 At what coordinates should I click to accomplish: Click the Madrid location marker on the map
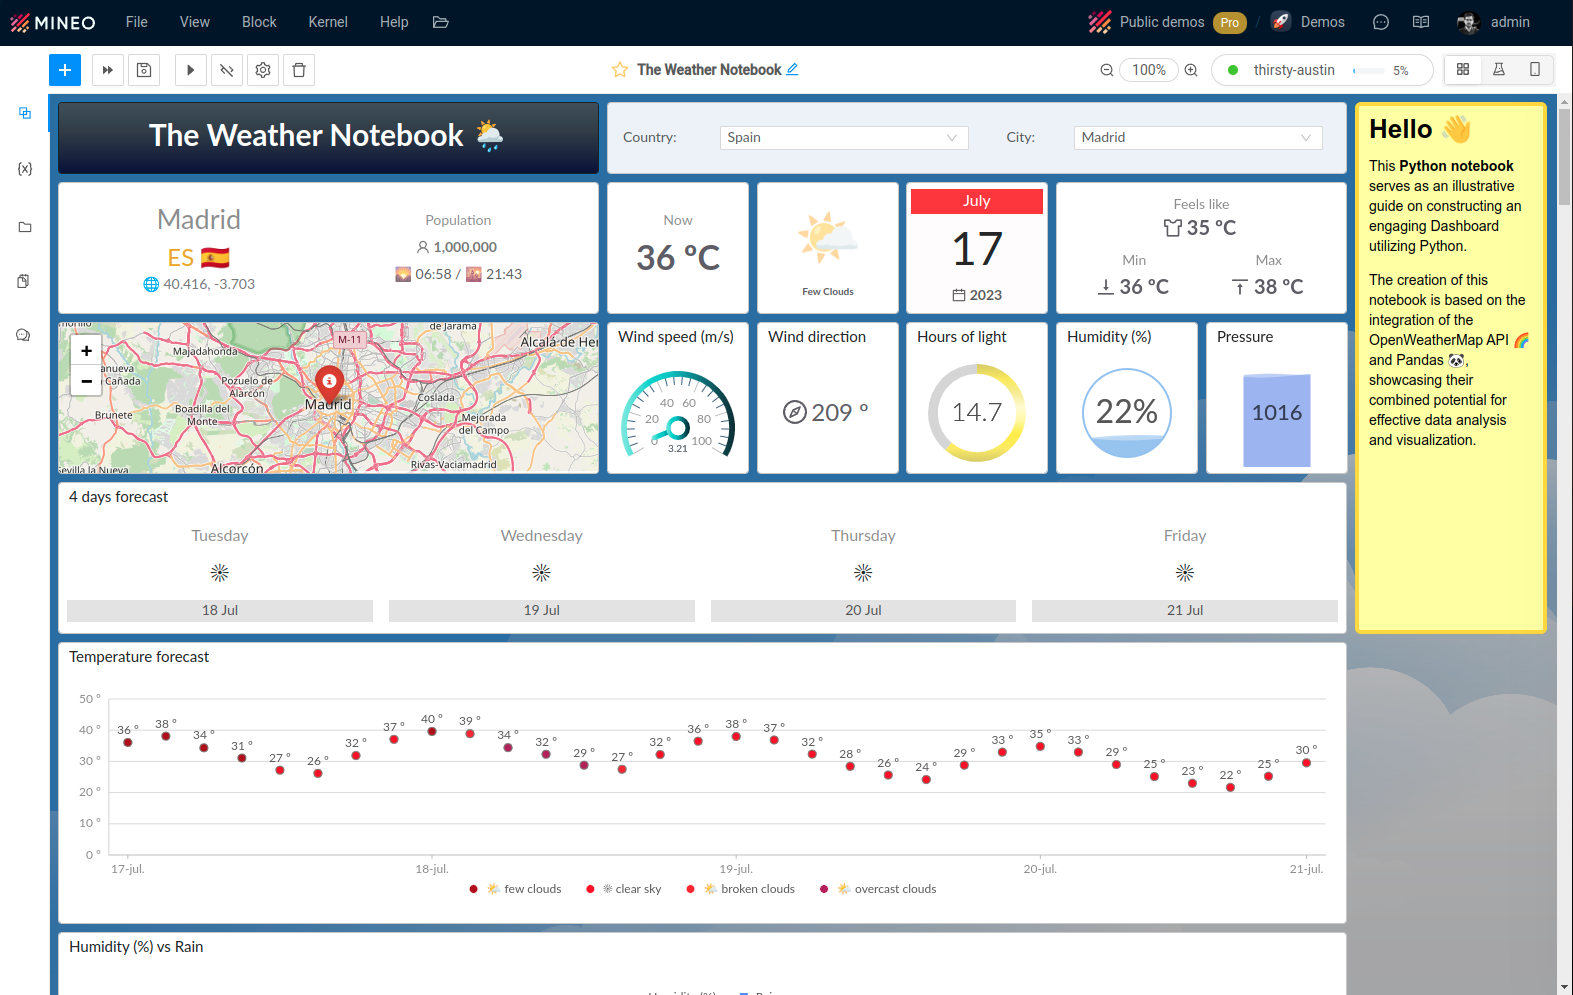click(x=329, y=382)
